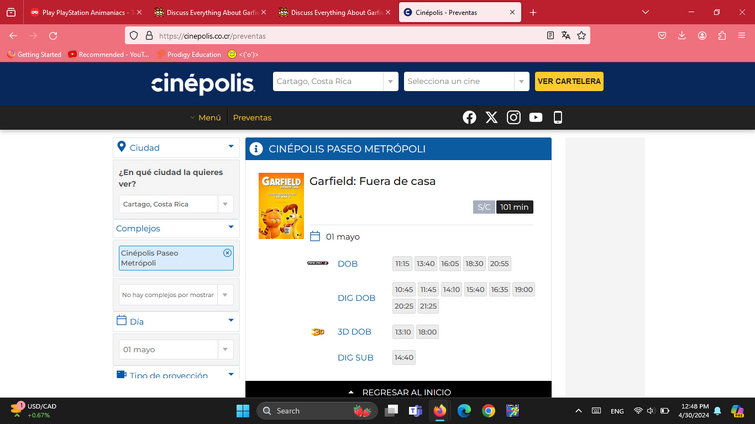The height and width of the screenshot is (424, 755).
Task: Open Cinépolis Facebook page icon
Action: 469,117
